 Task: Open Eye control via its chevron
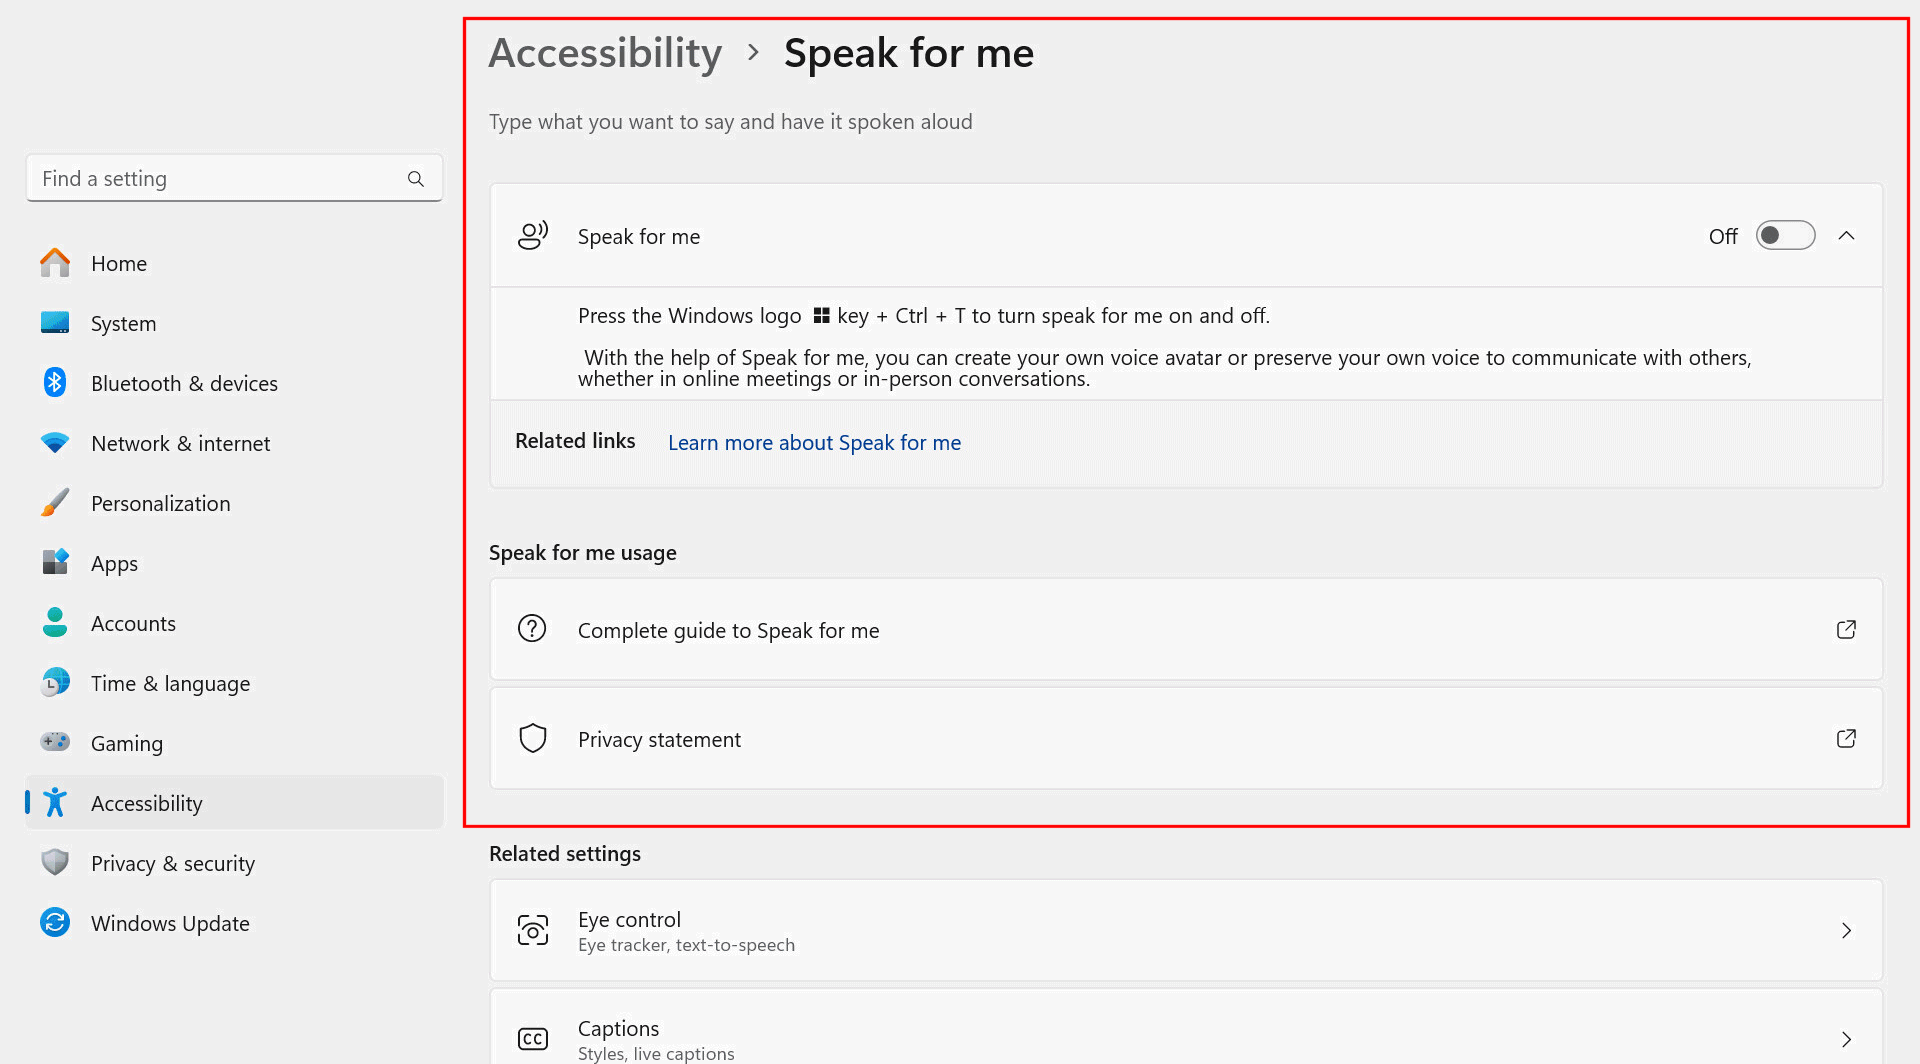(x=1847, y=930)
